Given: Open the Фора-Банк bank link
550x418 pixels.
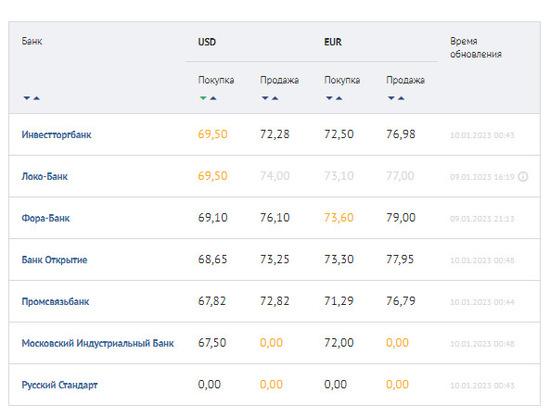Looking at the screenshot, I should point(46,218).
